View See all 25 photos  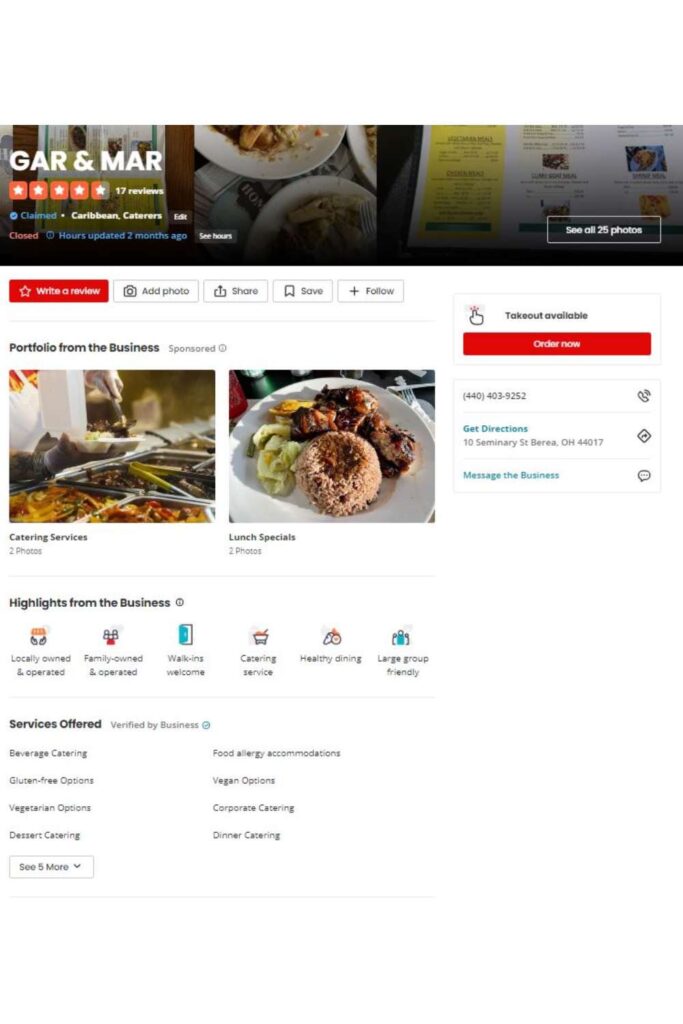pos(604,230)
